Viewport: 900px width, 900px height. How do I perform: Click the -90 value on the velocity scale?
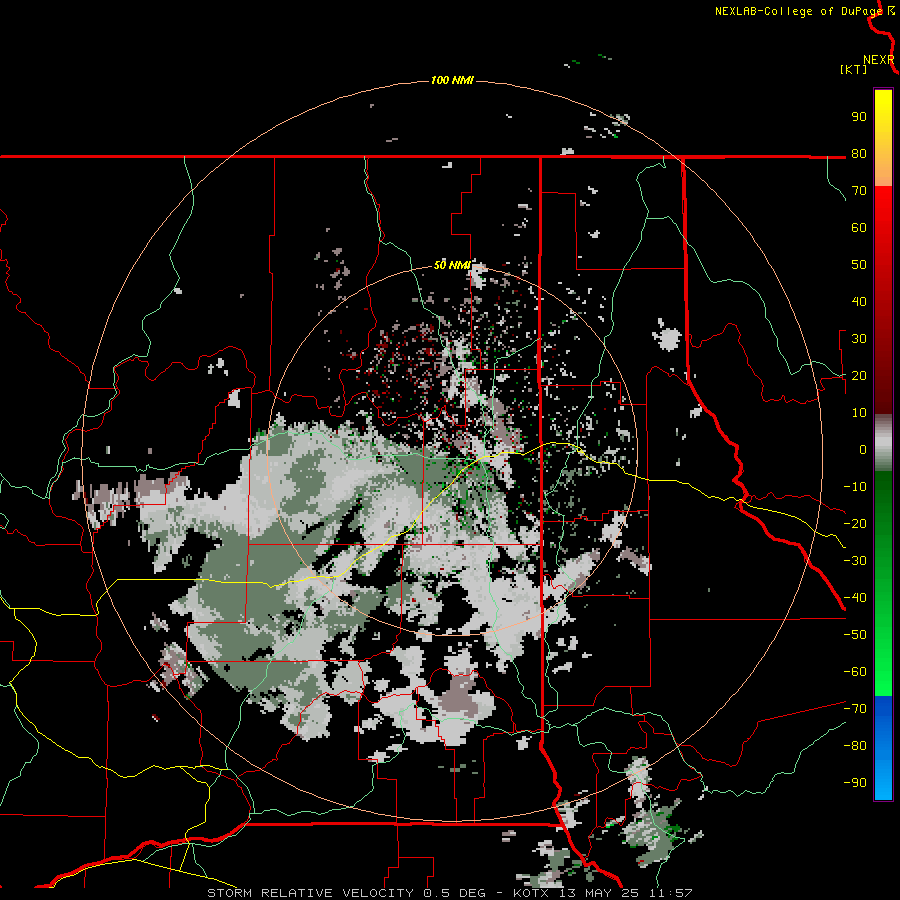855,783
